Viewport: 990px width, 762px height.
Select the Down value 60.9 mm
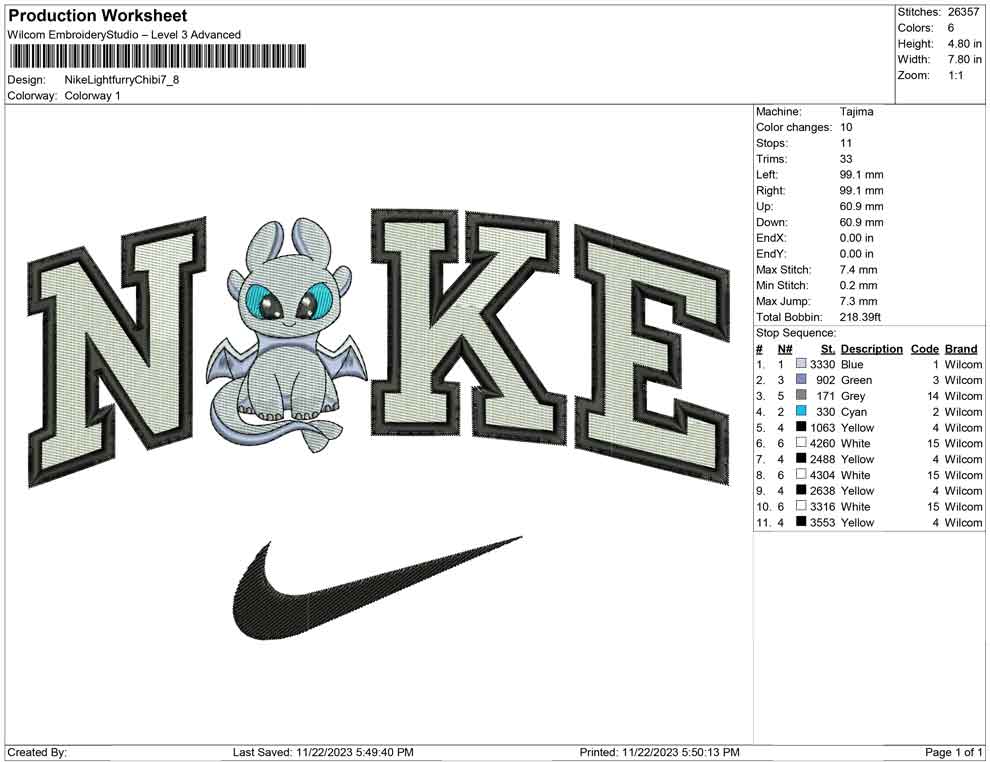(x=862, y=222)
